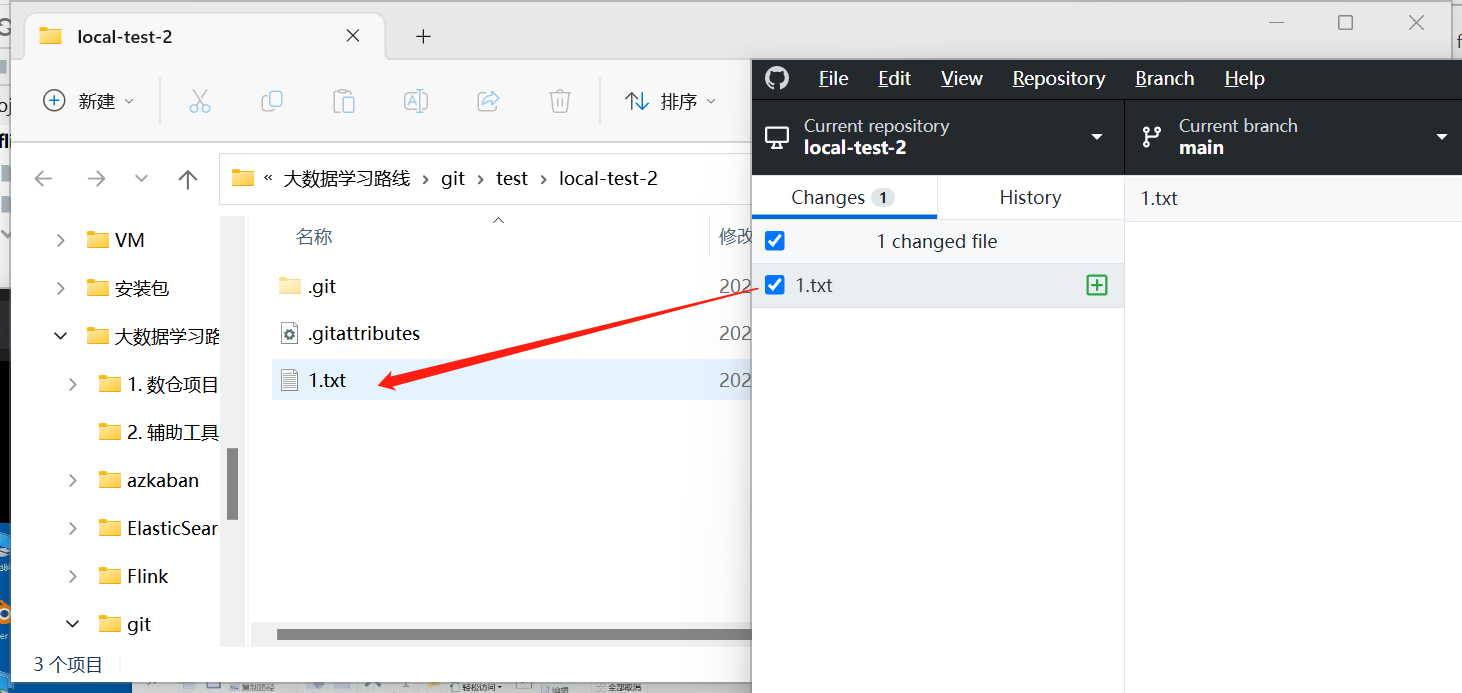This screenshot has width=1462, height=693.
Task: Click the Paste clipboard icon in Explorer toolbar
Action: point(344,101)
